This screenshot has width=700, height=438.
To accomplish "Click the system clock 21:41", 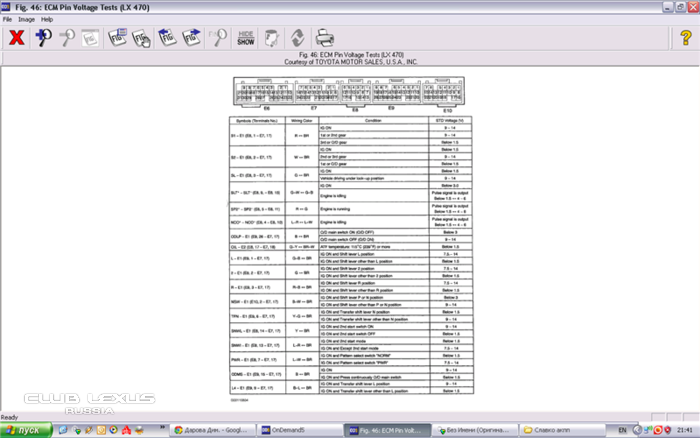I will (x=685, y=430).
